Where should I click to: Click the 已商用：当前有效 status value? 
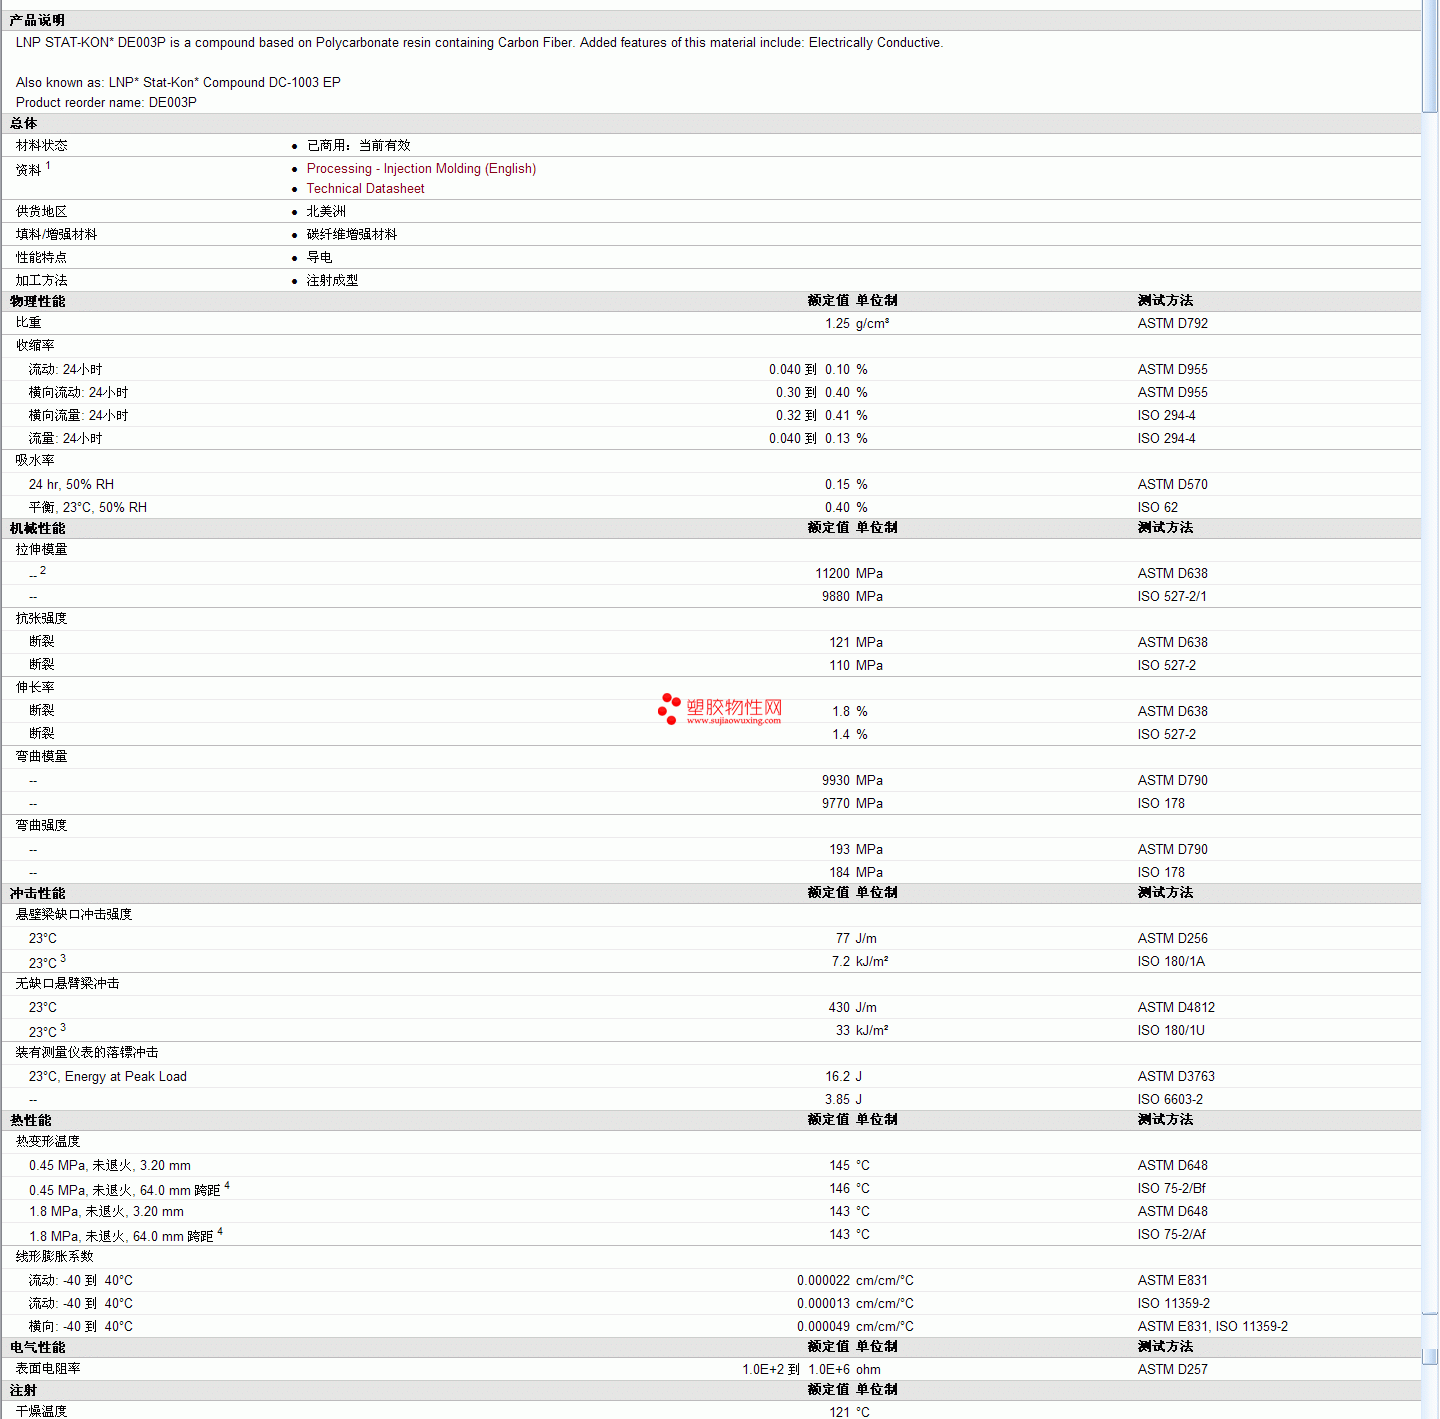coord(359,146)
